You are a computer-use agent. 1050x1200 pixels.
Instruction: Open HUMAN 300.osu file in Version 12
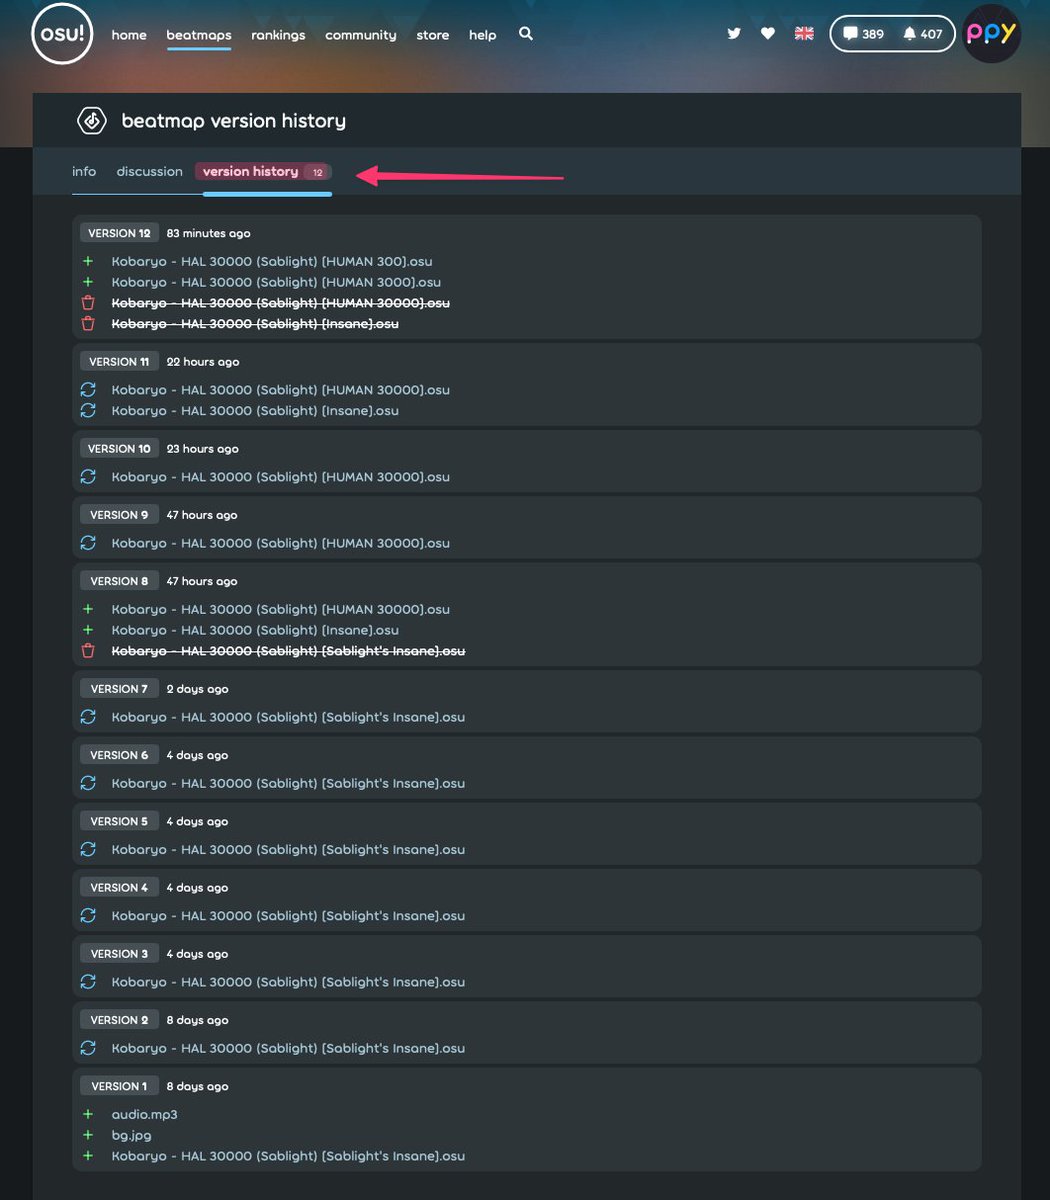272,261
